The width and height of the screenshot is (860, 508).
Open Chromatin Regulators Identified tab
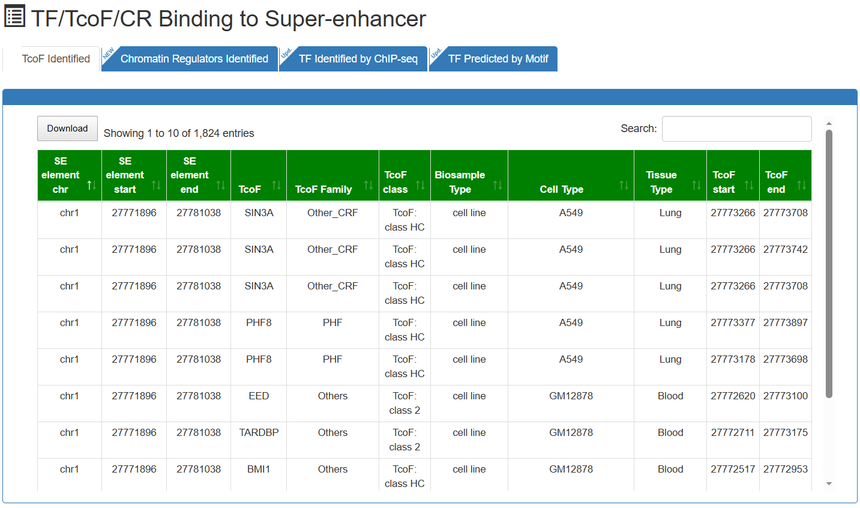tap(194, 59)
